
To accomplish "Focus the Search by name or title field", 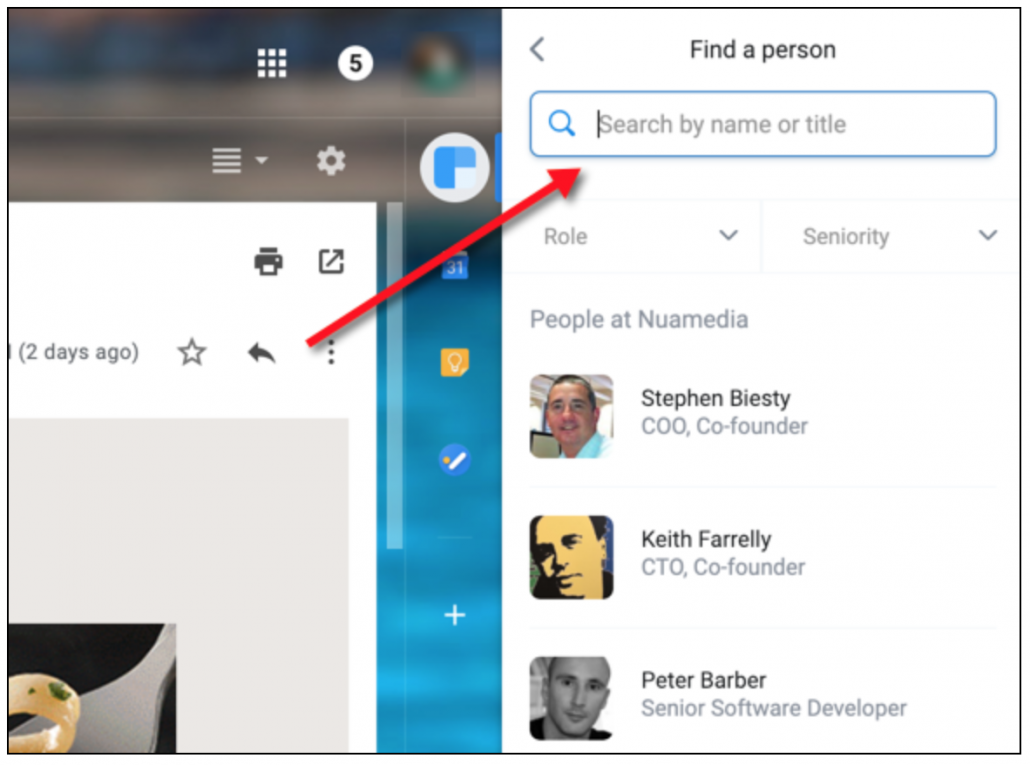I will [x=763, y=124].
